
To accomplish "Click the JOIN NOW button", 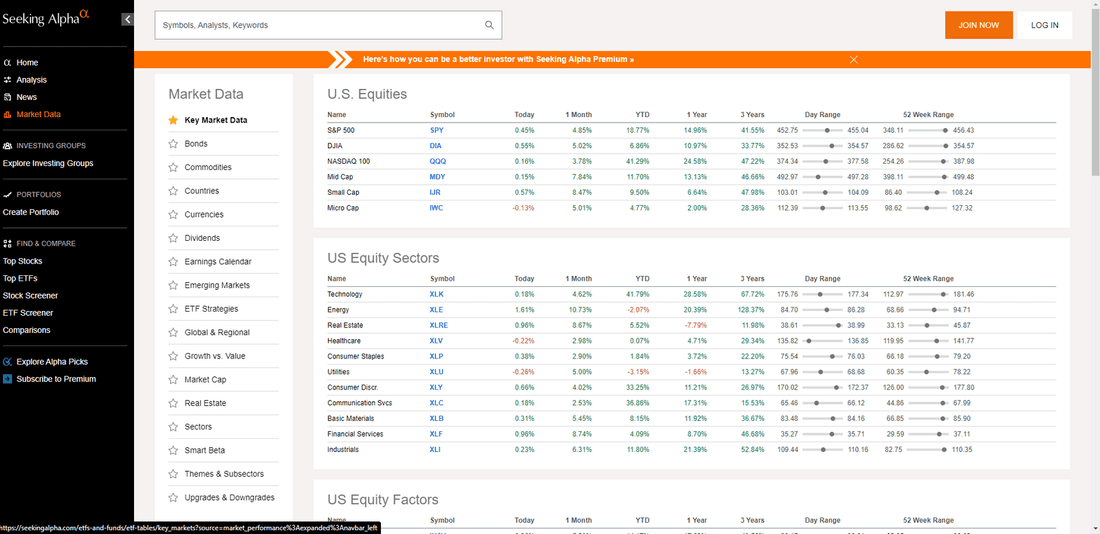I will point(979,25).
